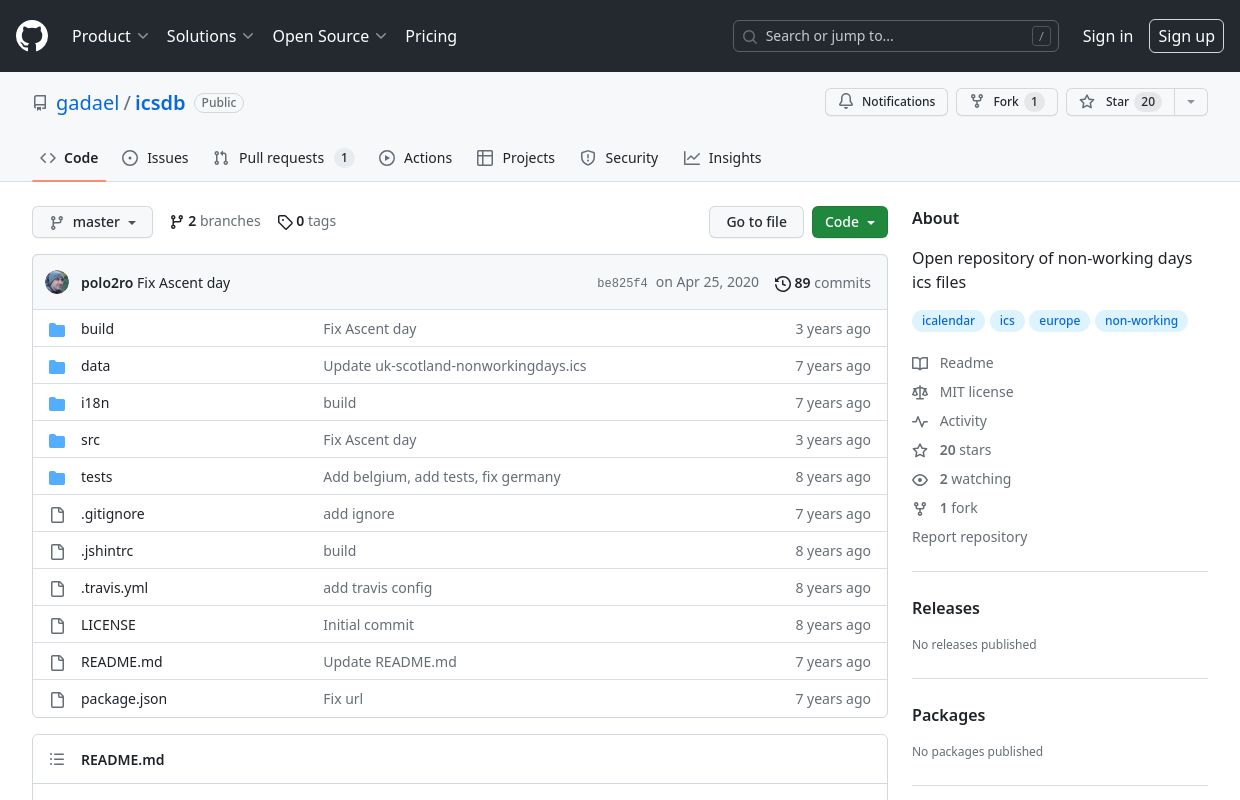Select the europe topic tag
This screenshot has height=800, width=1240.
point(1059,321)
